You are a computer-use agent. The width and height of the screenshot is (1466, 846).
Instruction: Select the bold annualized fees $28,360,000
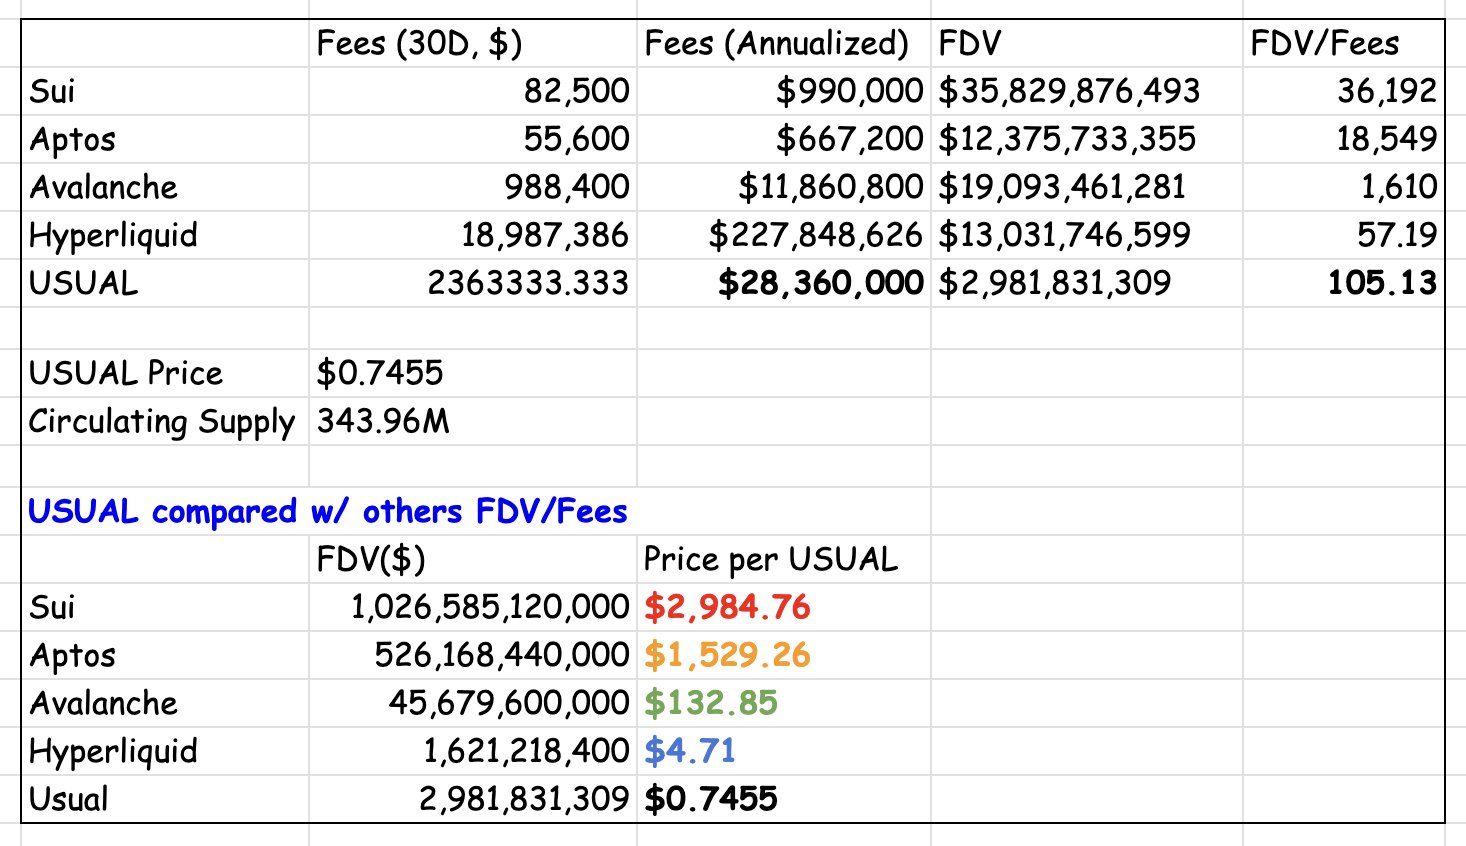click(x=820, y=284)
